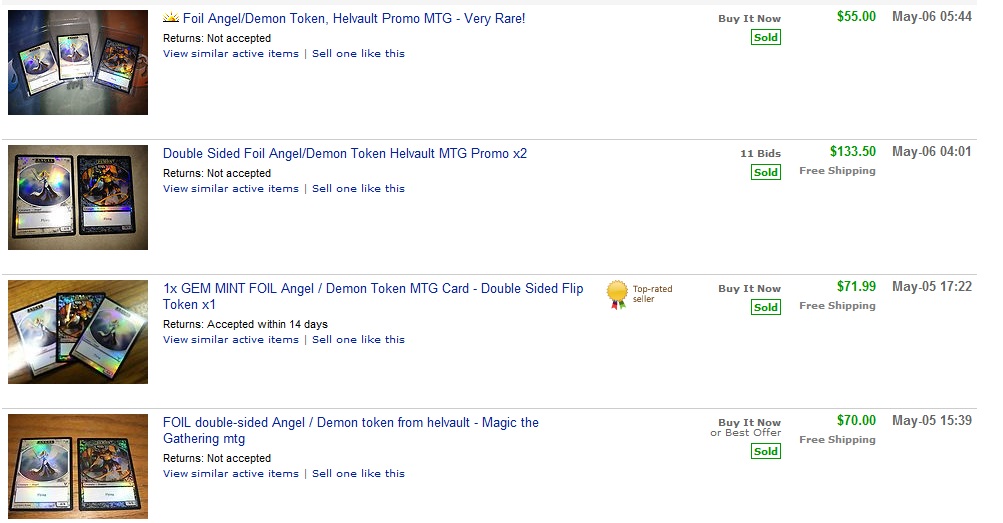Image resolution: width=1003 pixels, height=523 pixels.
Task: View similar active items for 11-bid listing
Action: [x=231, y=189]
